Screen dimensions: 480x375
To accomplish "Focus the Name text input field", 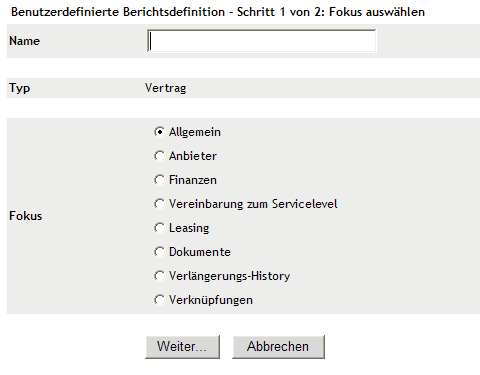I will pos(262,41).
